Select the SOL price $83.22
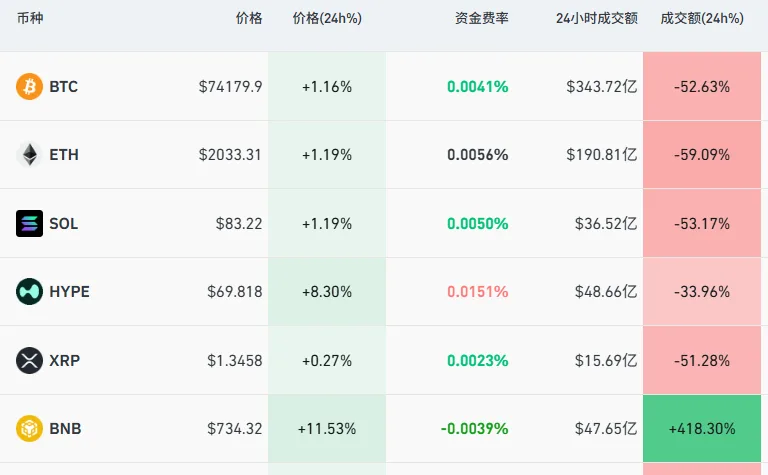Image resolution: width=768 pixels, height=475 pixels. point(239,224)
